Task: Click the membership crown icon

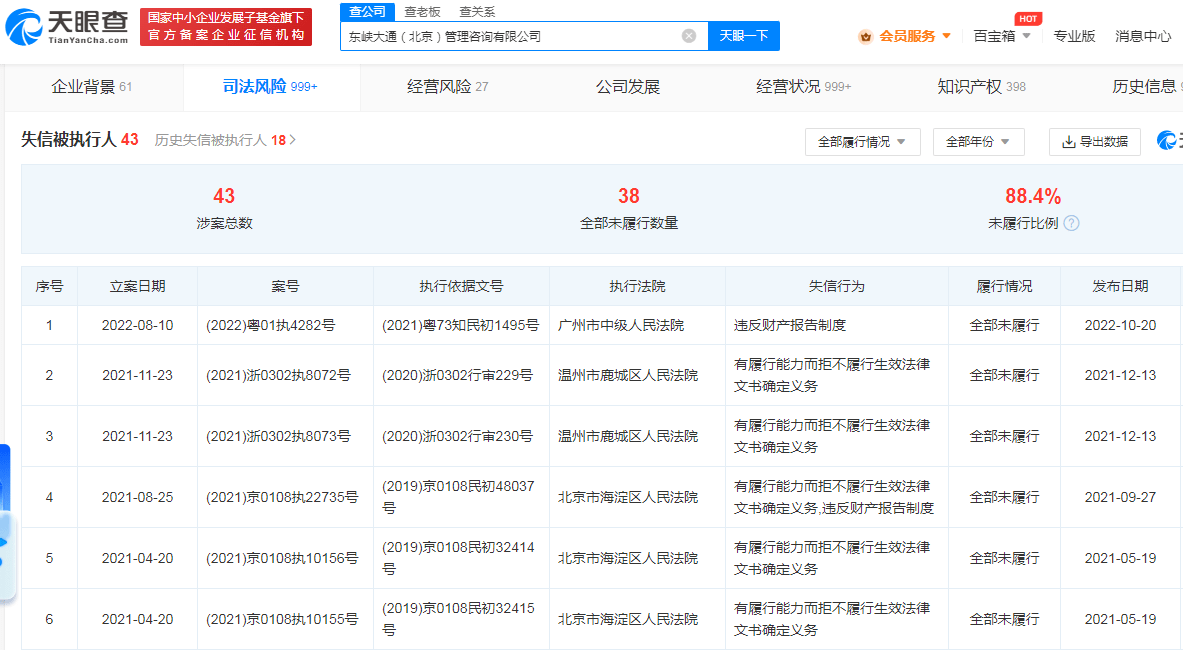Action: coord(865,36)
